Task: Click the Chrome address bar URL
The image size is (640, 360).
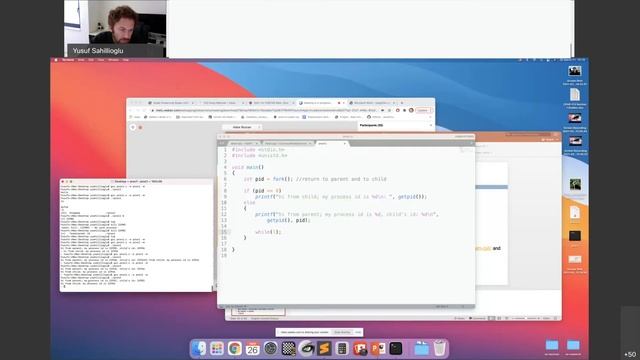Action: point(265,110)
